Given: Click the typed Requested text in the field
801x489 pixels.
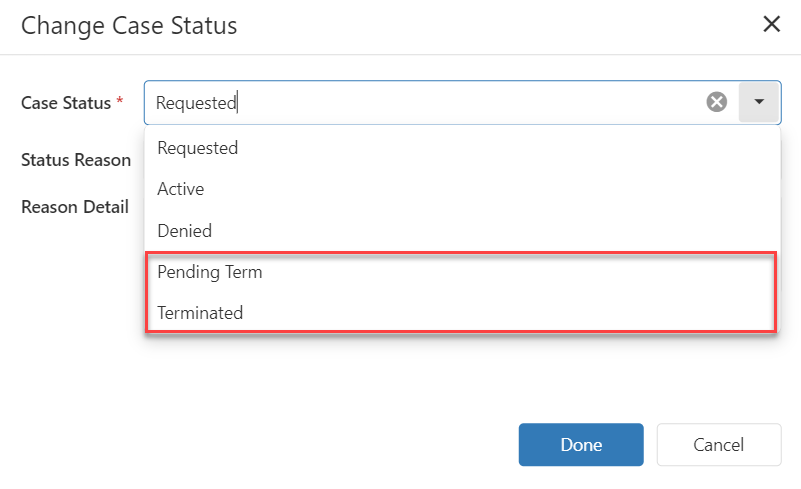Looking at the screenshot, I should tap(196, 102).
